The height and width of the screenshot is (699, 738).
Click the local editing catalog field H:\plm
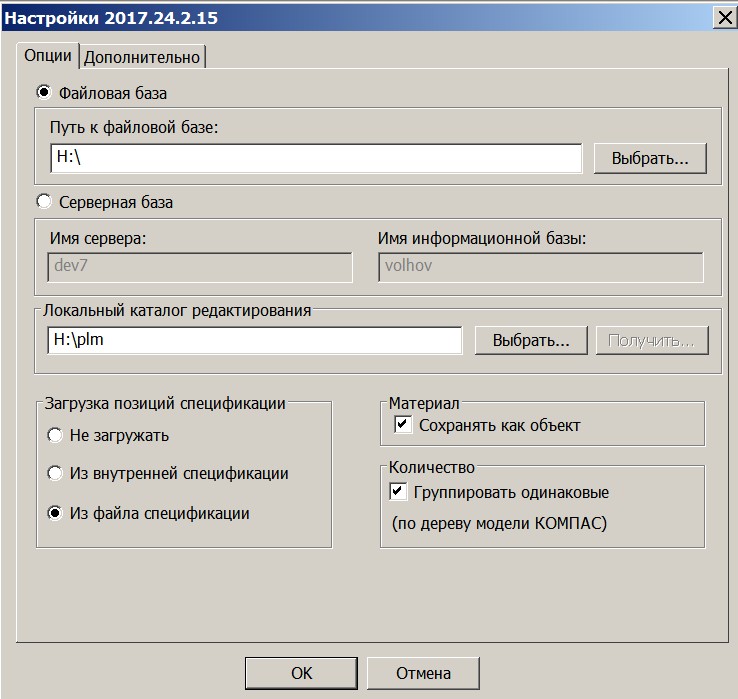pyautogui.click(x=254, y=340)
